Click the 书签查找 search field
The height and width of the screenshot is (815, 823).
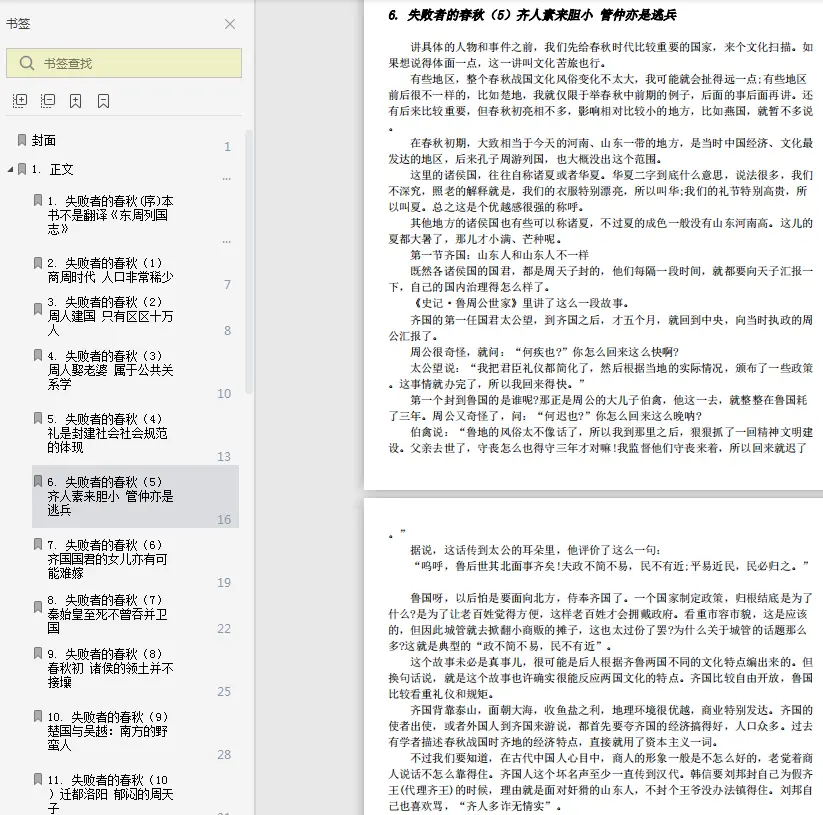coord(124,63)
